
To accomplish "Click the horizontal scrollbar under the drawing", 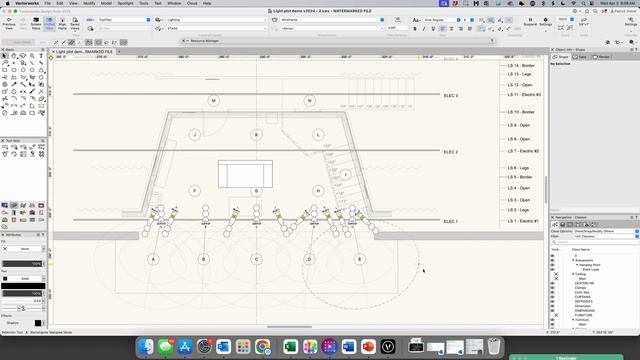I will (x=289, y=327).
